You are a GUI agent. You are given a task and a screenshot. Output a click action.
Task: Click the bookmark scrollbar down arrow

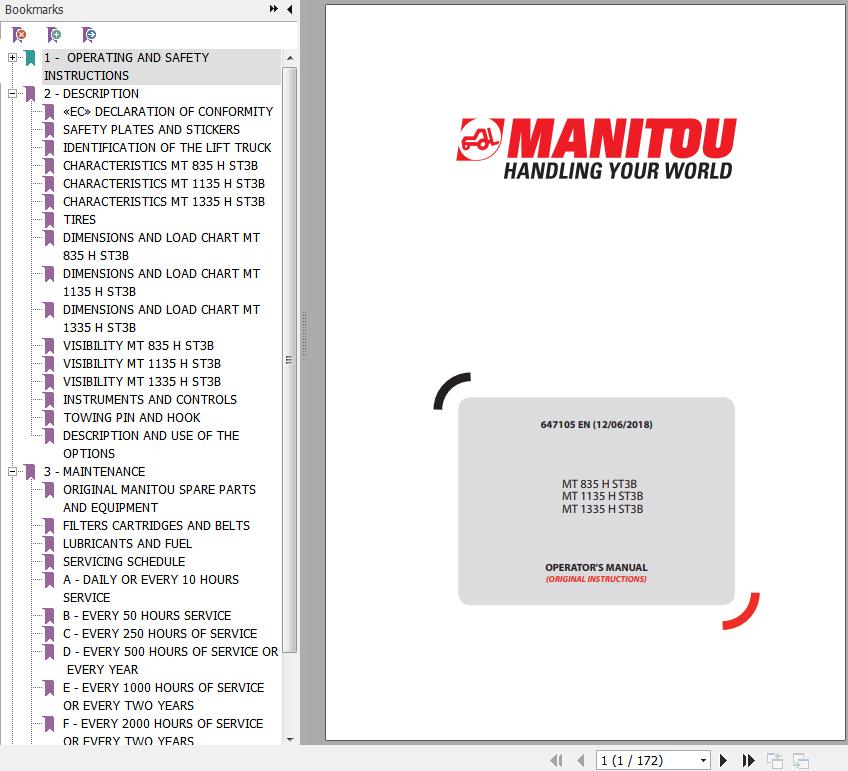tap(290, 739)
